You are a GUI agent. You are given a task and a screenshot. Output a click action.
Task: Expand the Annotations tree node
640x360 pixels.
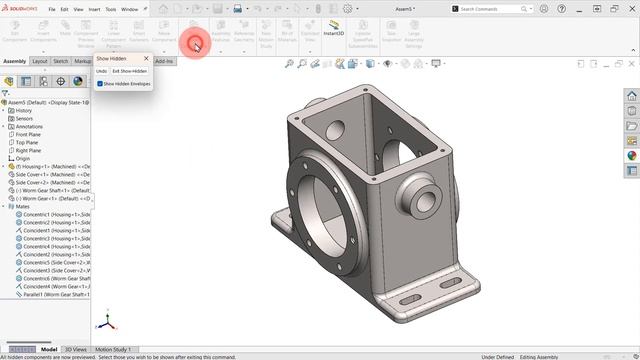coord(3,127)
